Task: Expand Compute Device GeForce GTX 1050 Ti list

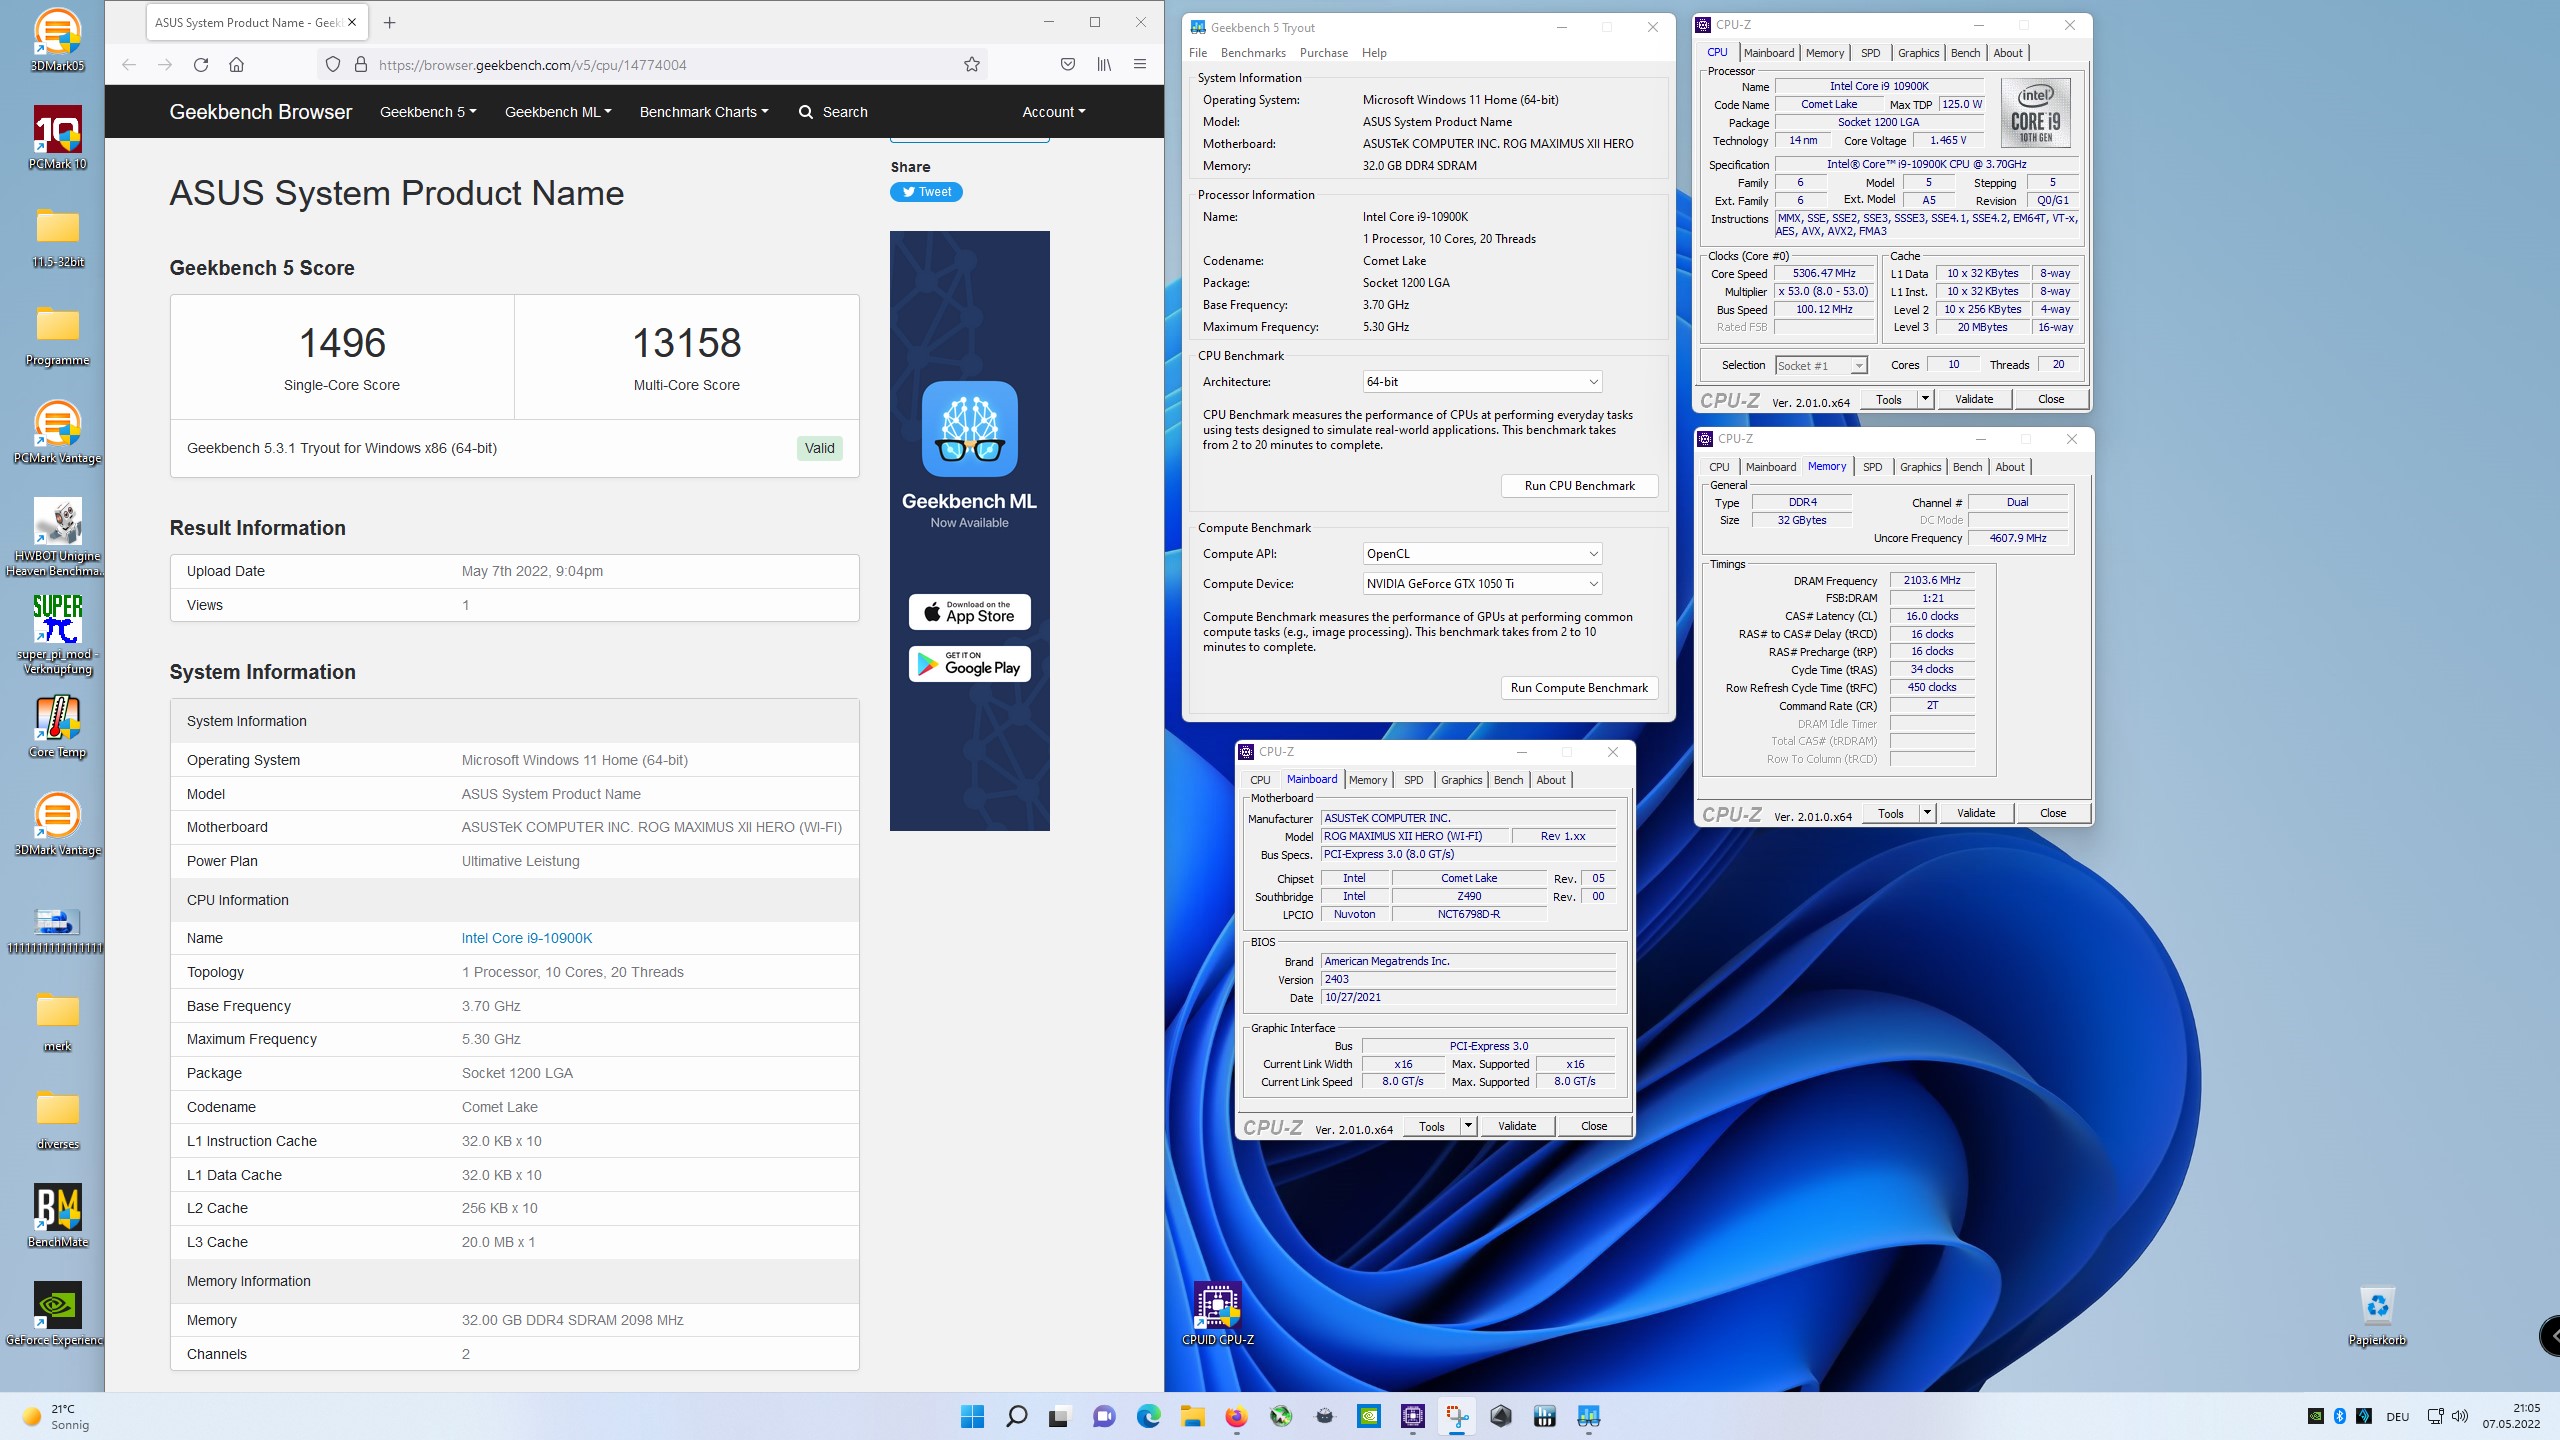Action: click(1482, 584)
